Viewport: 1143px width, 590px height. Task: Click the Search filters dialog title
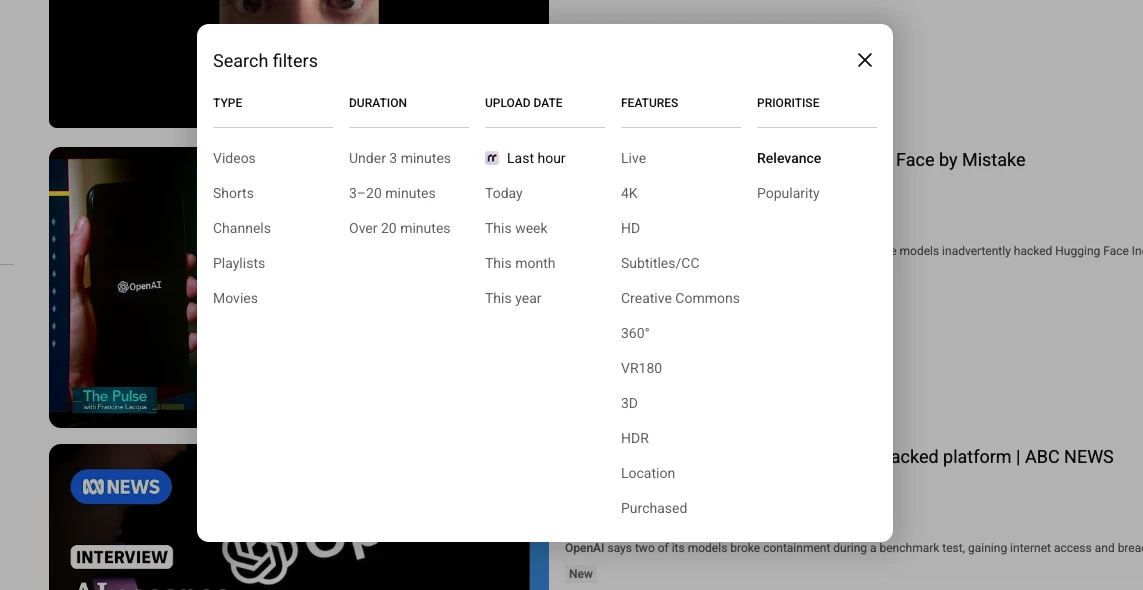point(265,61)
